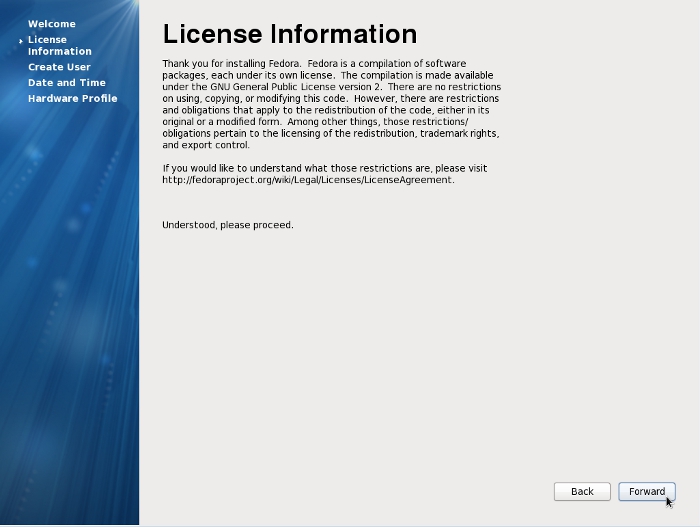Select License Information in the sidebar

tap(59, 45)
